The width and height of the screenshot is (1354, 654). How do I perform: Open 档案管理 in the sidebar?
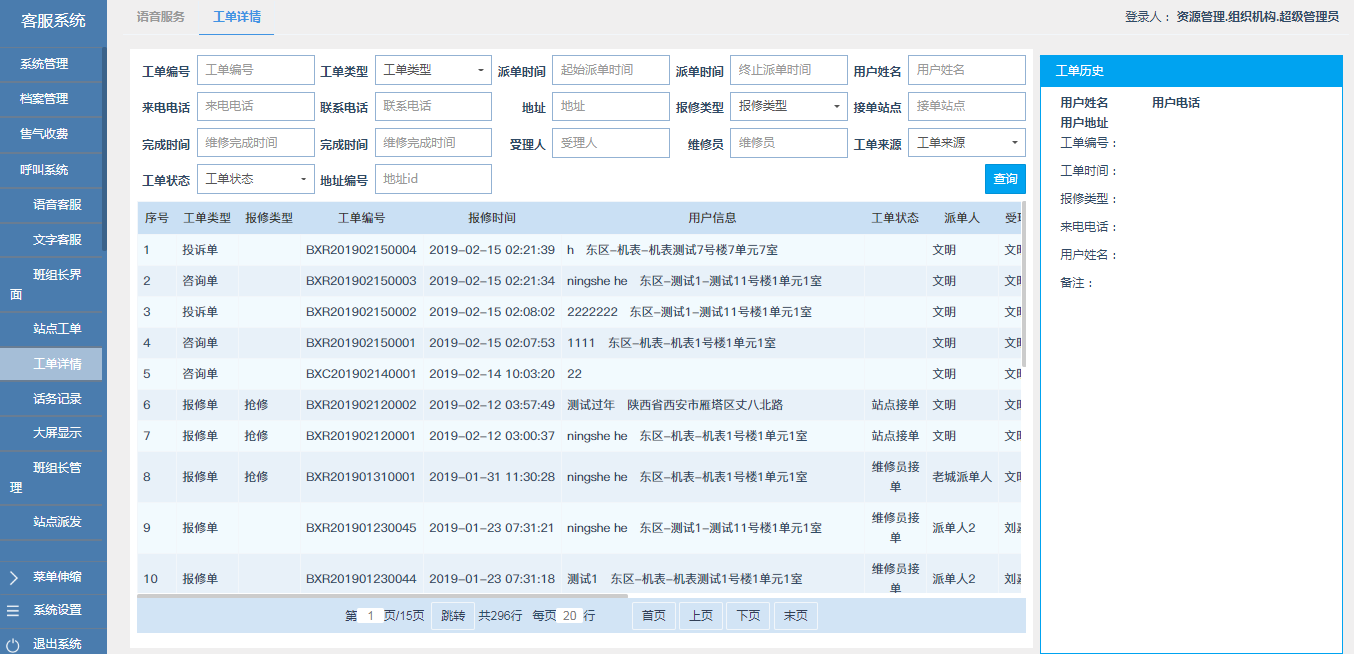[51, 99]
